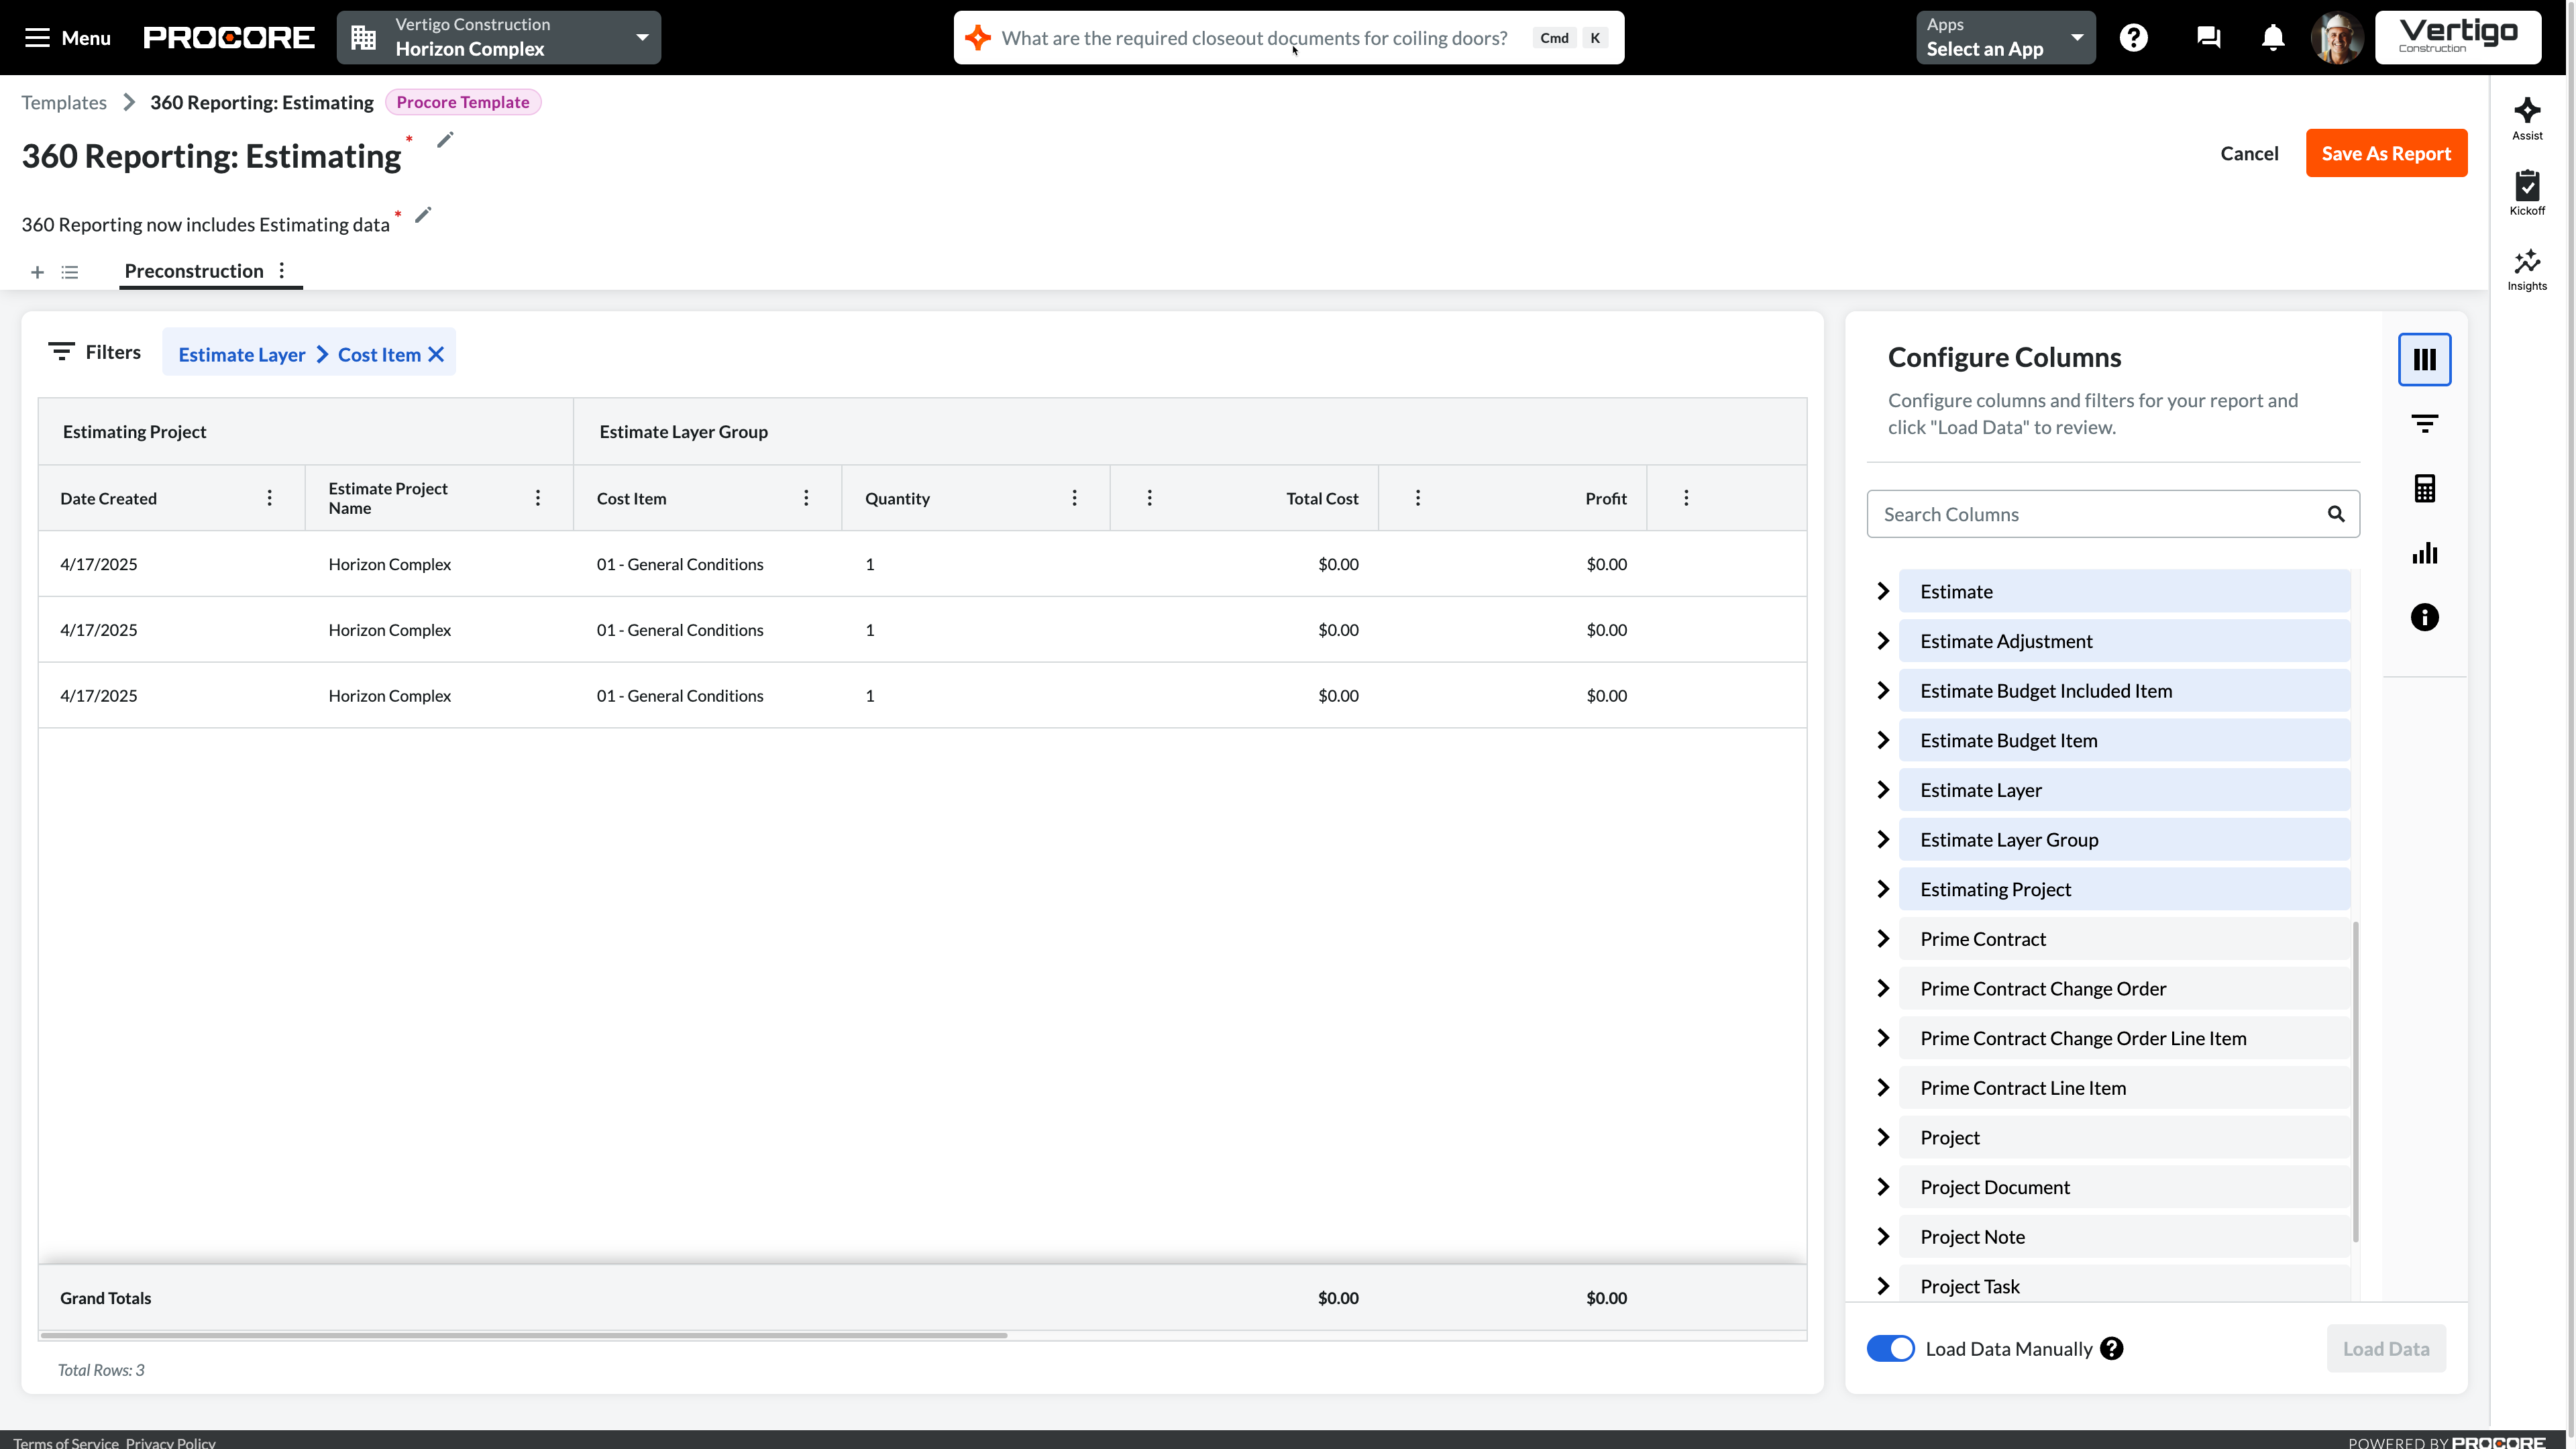Open the main Menu
The image size is (2576, 1449).
tap(67, 38)
